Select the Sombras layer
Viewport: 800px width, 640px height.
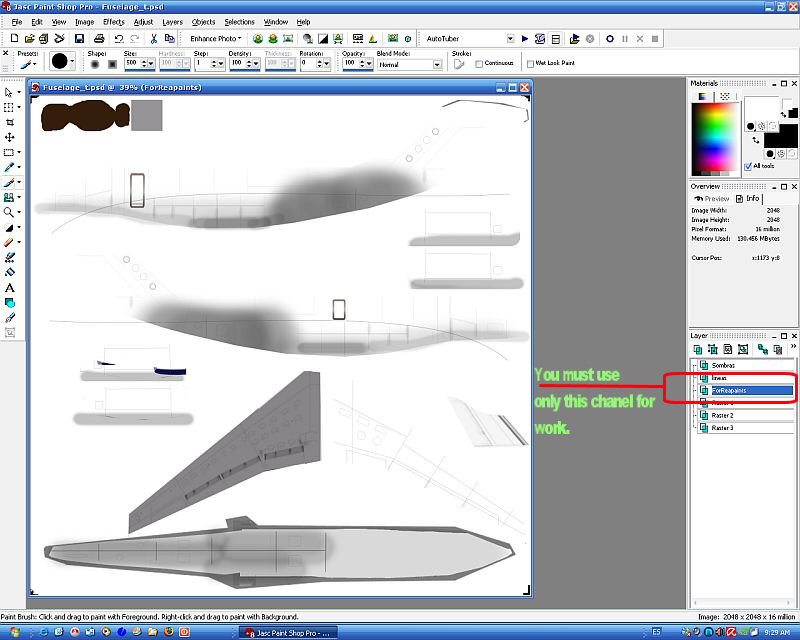coord(723,365)
